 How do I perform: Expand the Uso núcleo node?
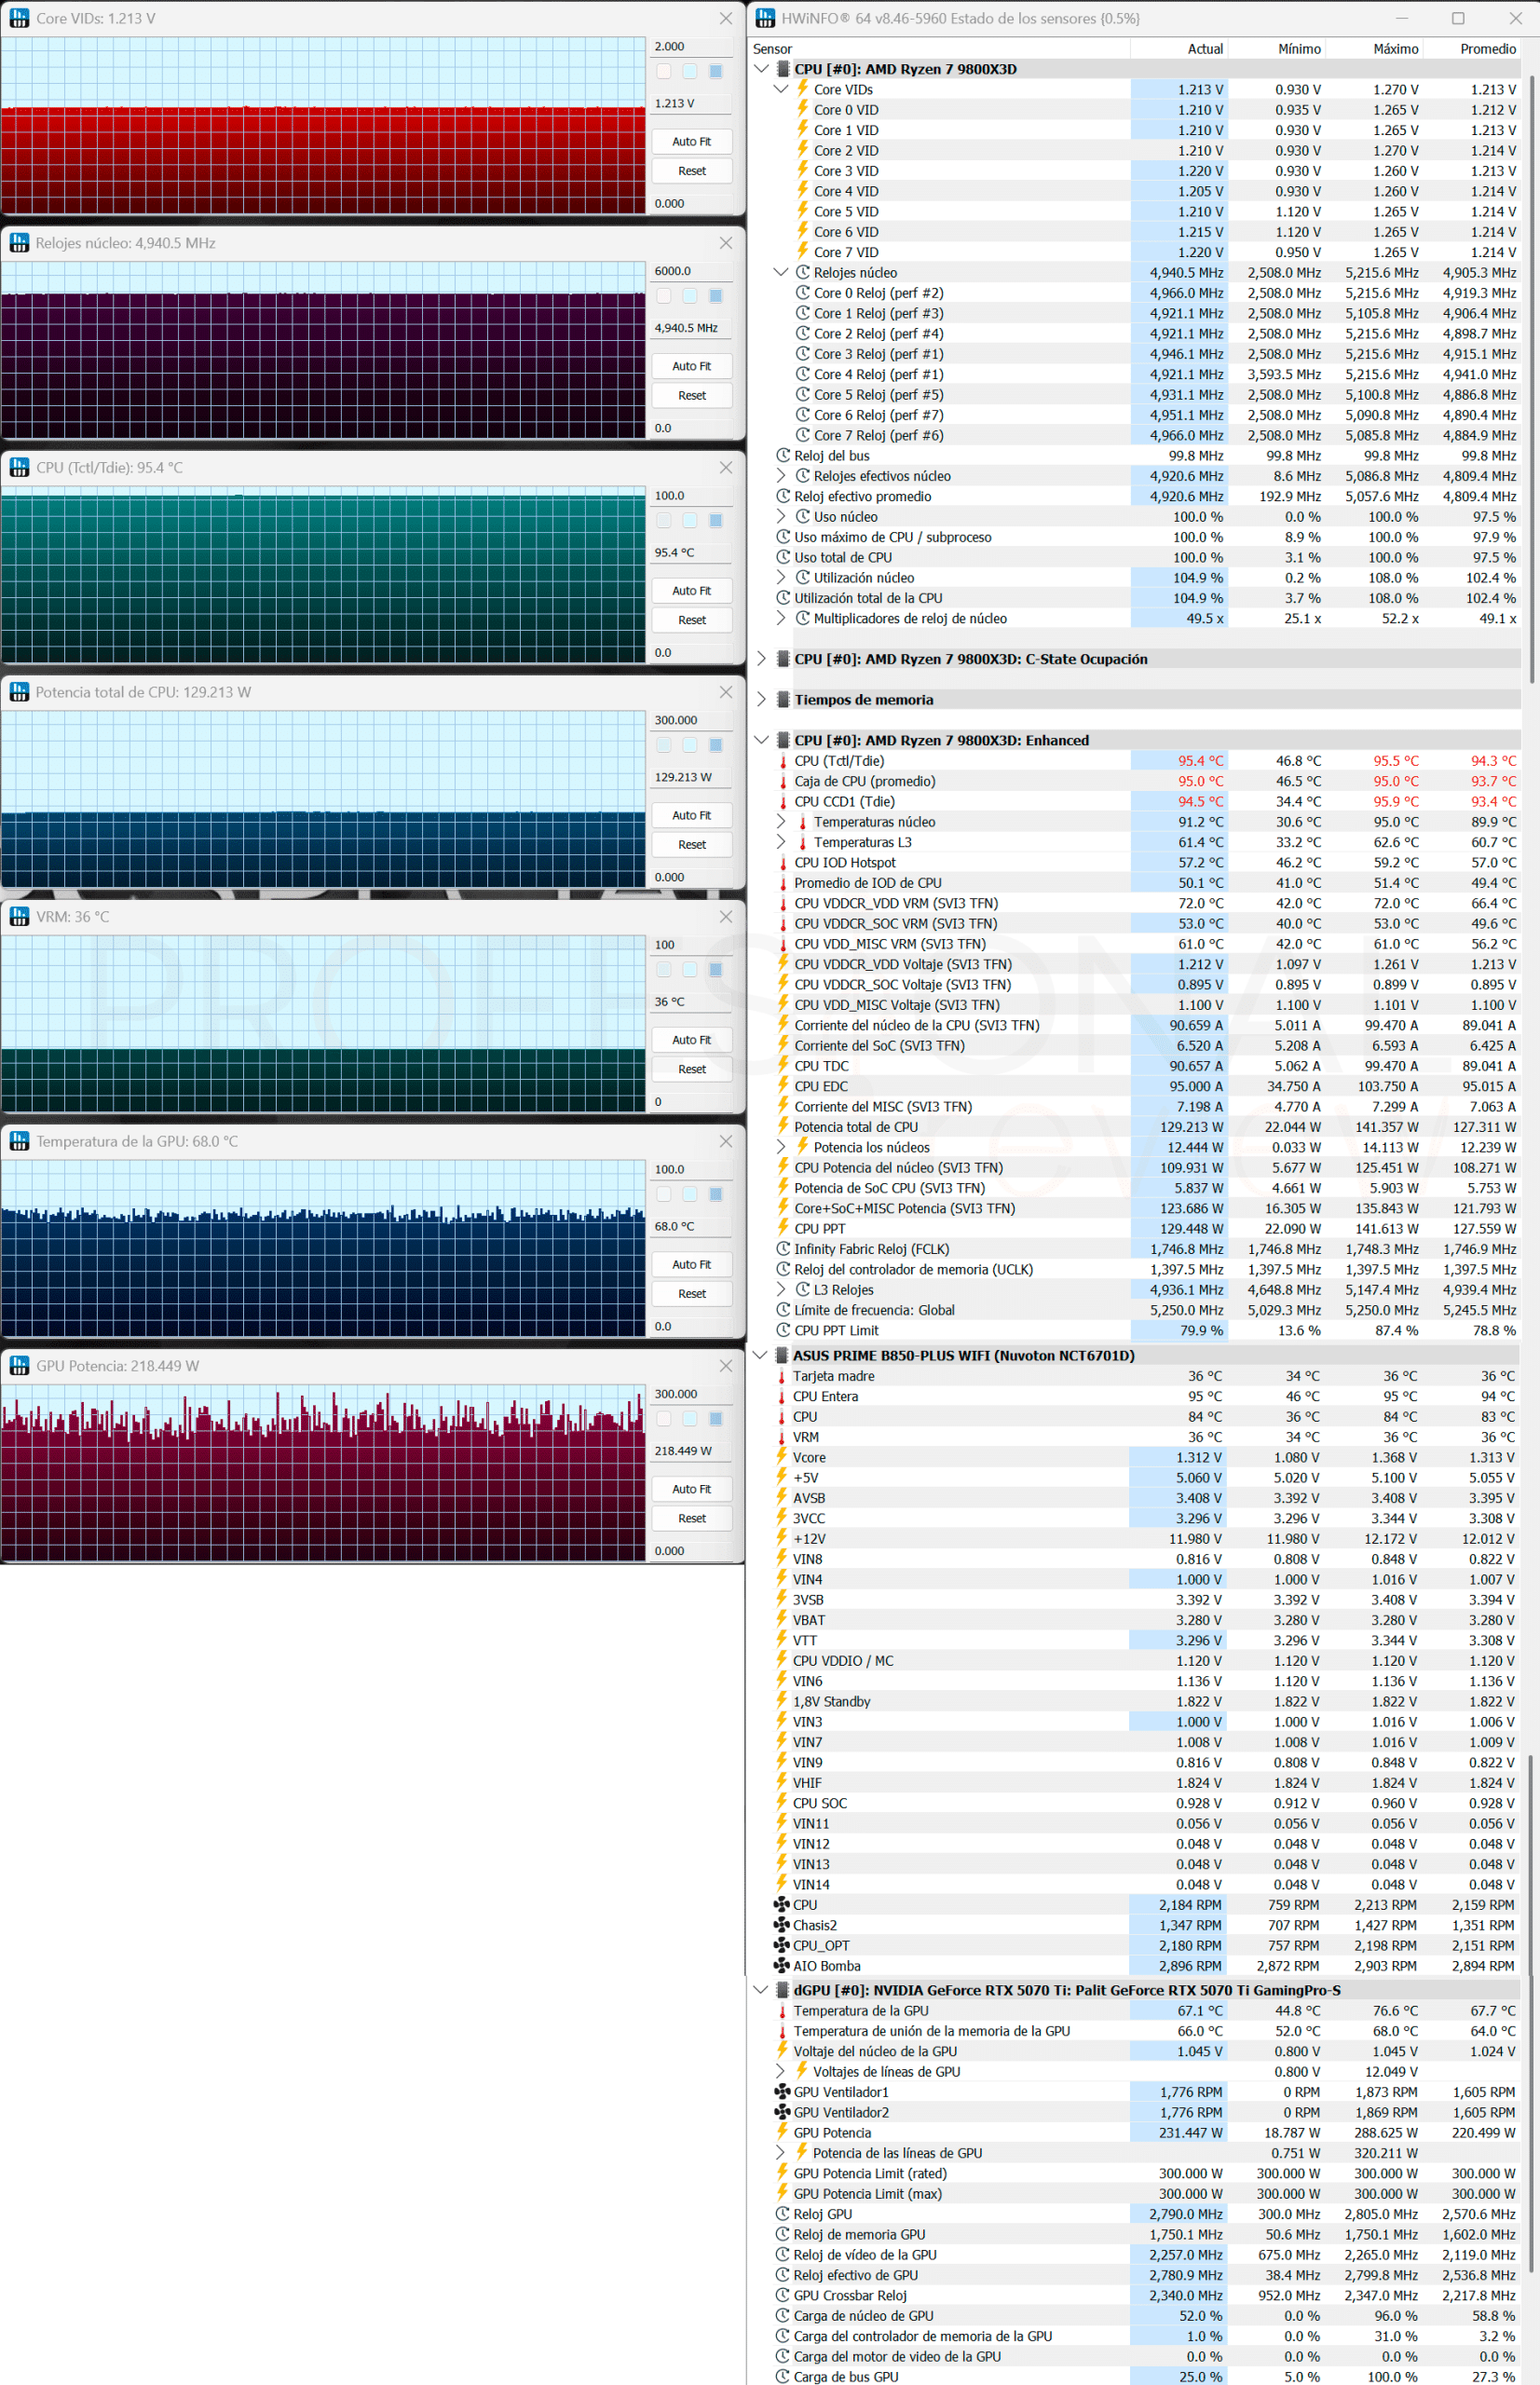coord(781,516)
